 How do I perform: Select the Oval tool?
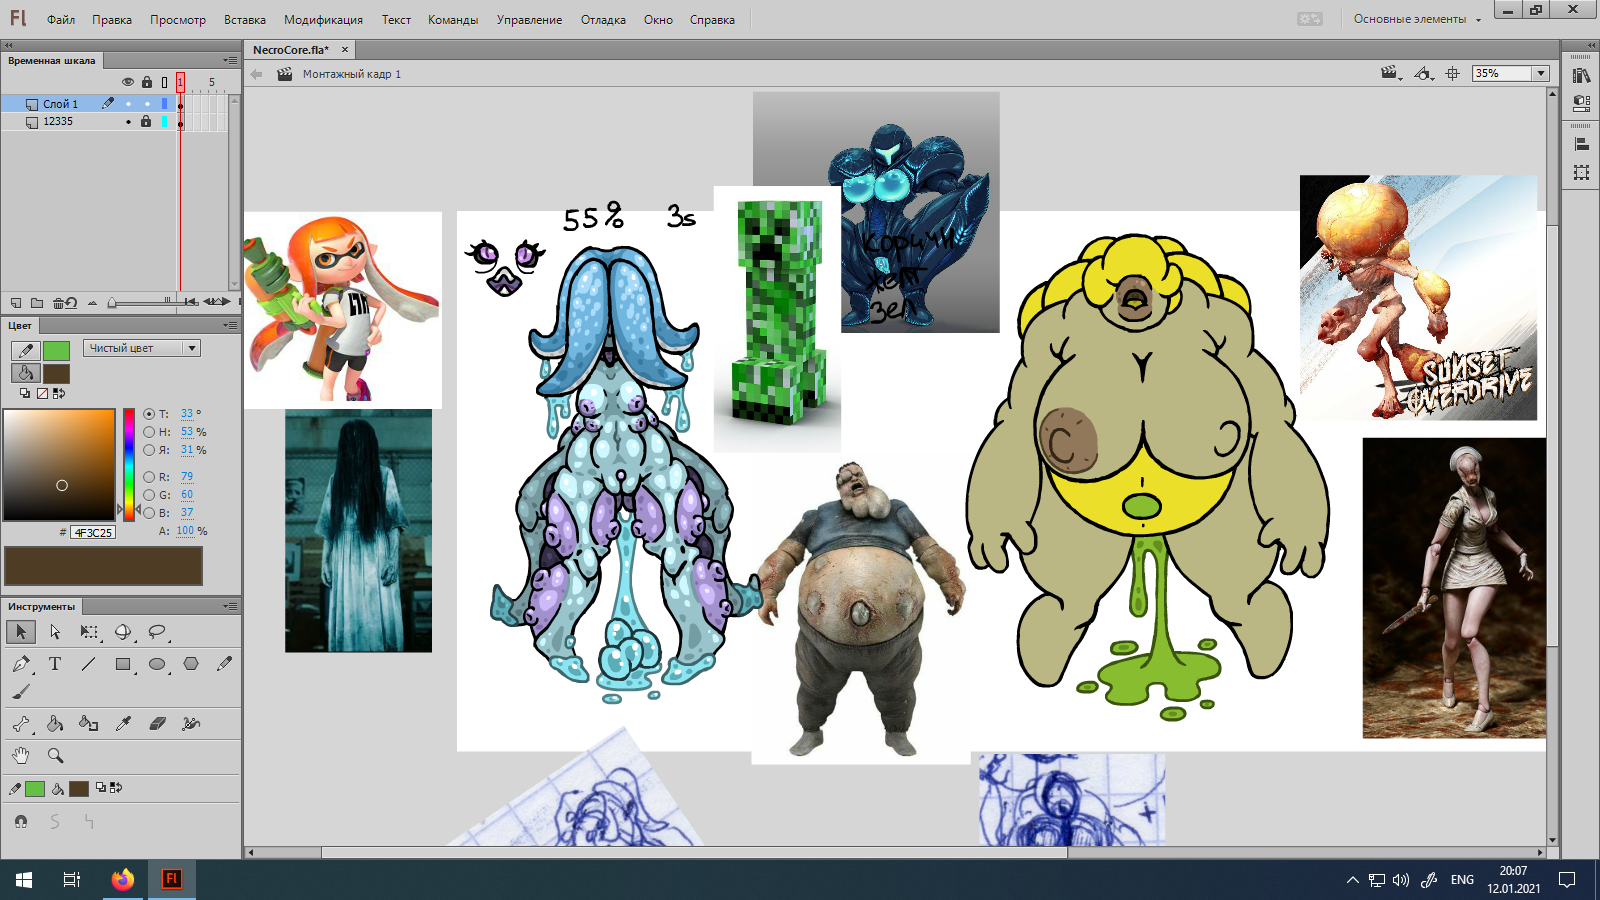coord(157,664)
